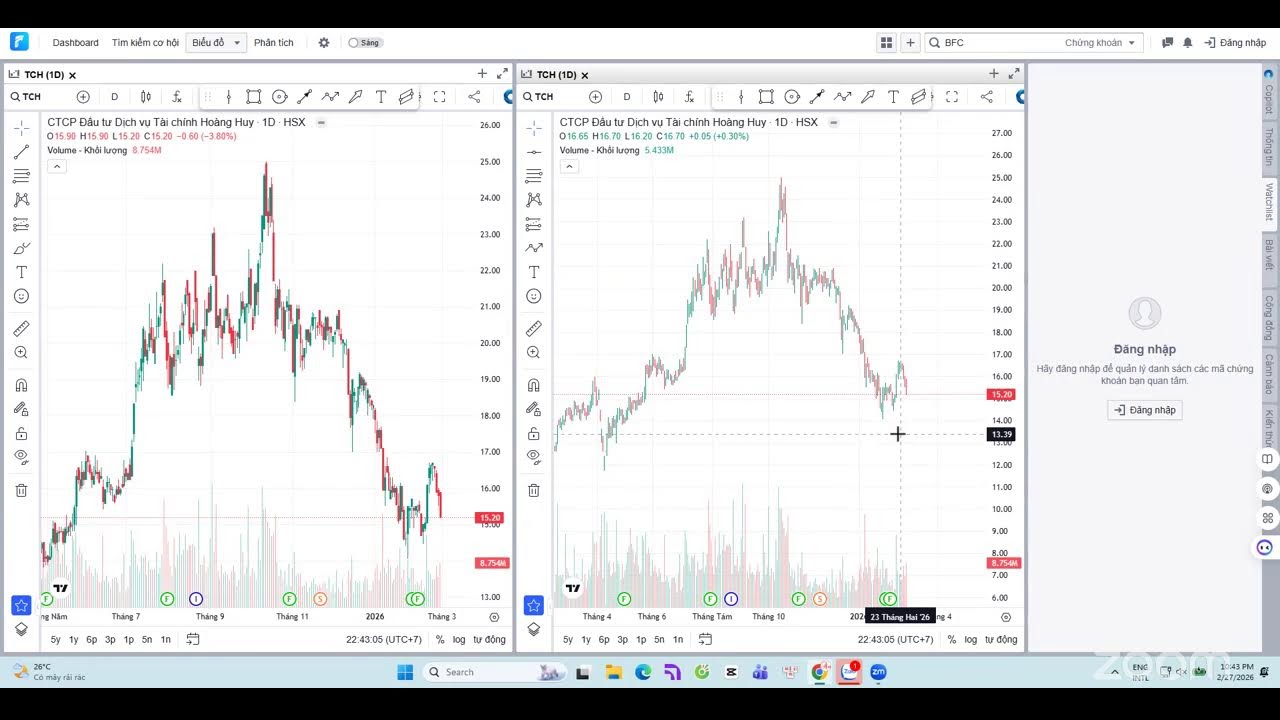Image resolution: width=1280 pixels, height=720 pixels.
Task: Set 5y time range in right chart
Action: [568, 640]
